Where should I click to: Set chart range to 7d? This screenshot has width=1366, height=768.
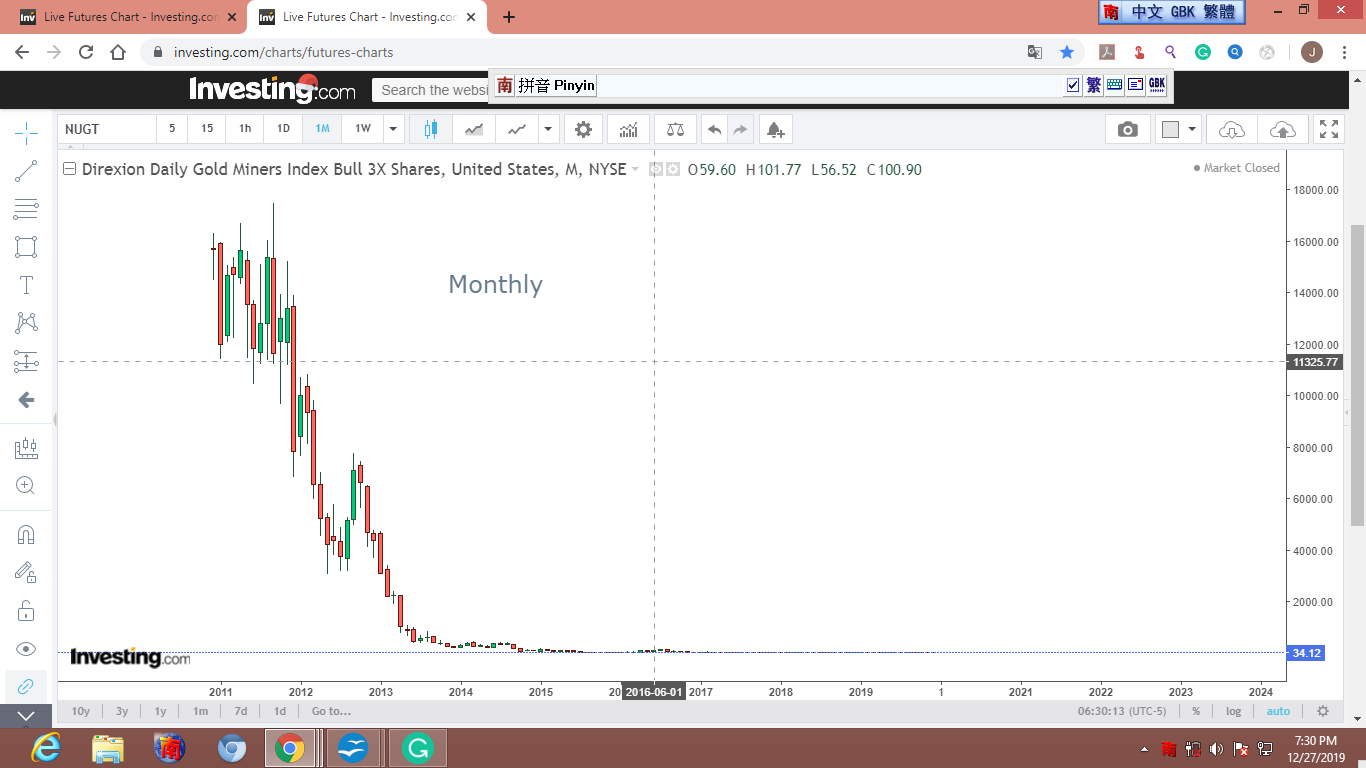241,711
